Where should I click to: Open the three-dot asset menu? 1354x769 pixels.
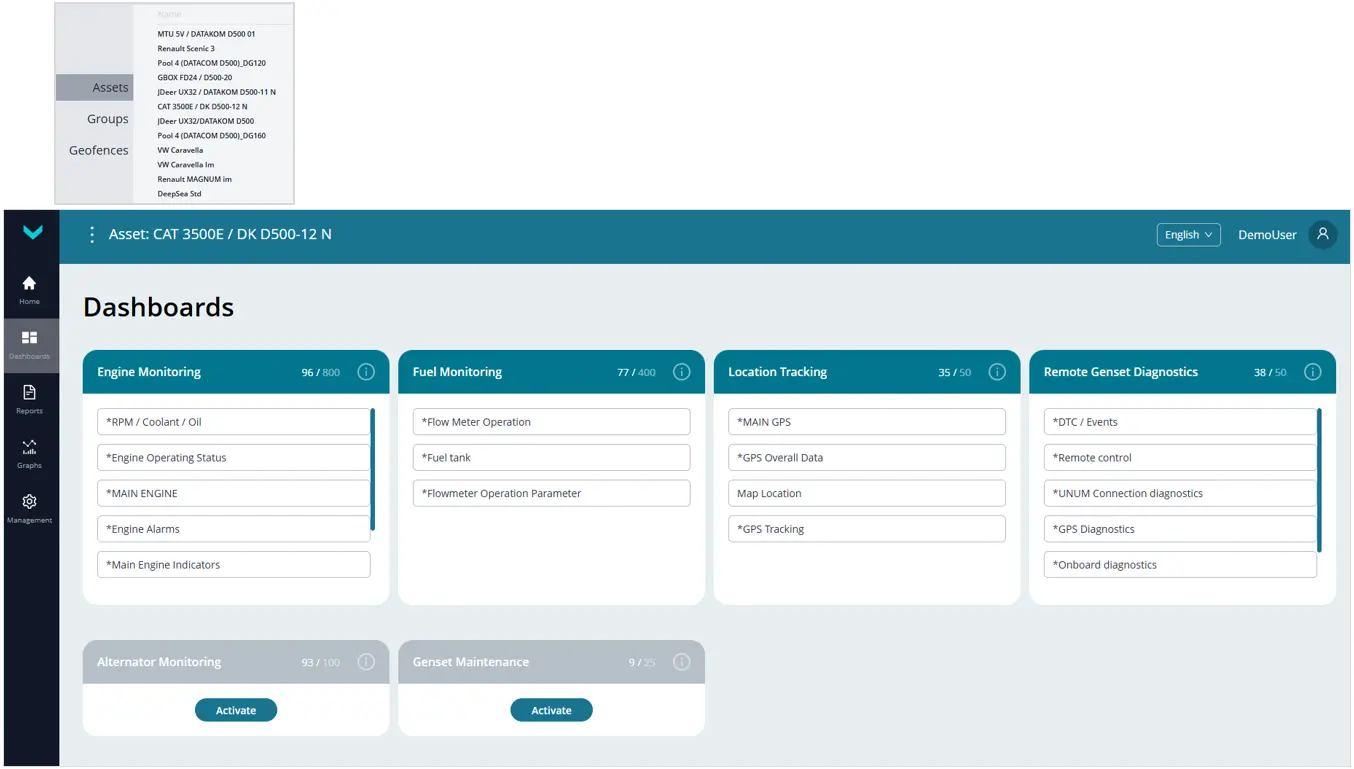tap(92, 234)
